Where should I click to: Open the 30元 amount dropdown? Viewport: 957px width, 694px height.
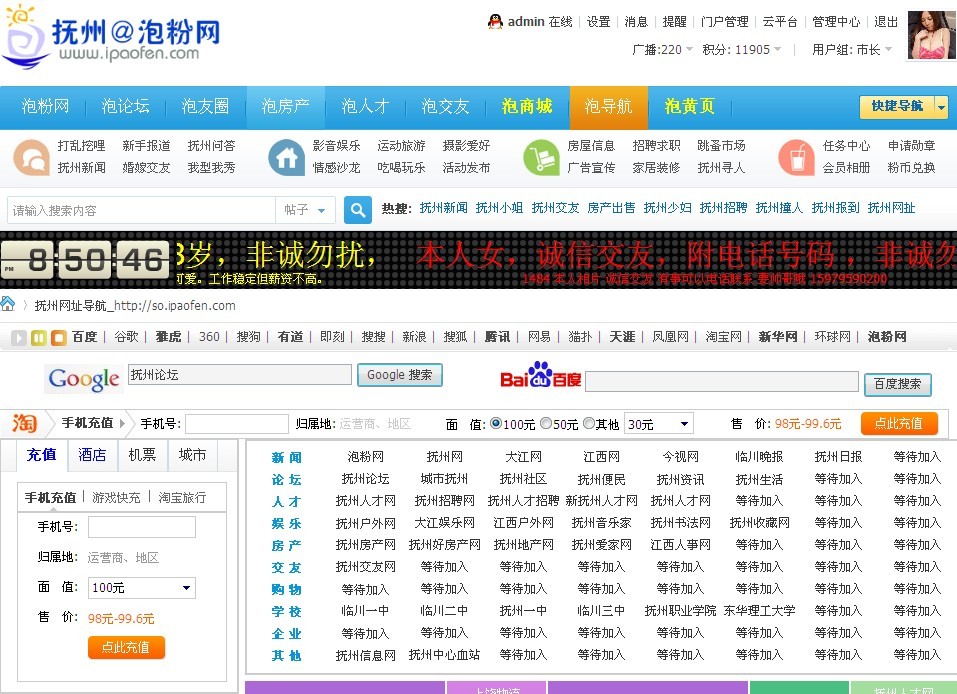[659, 424]
